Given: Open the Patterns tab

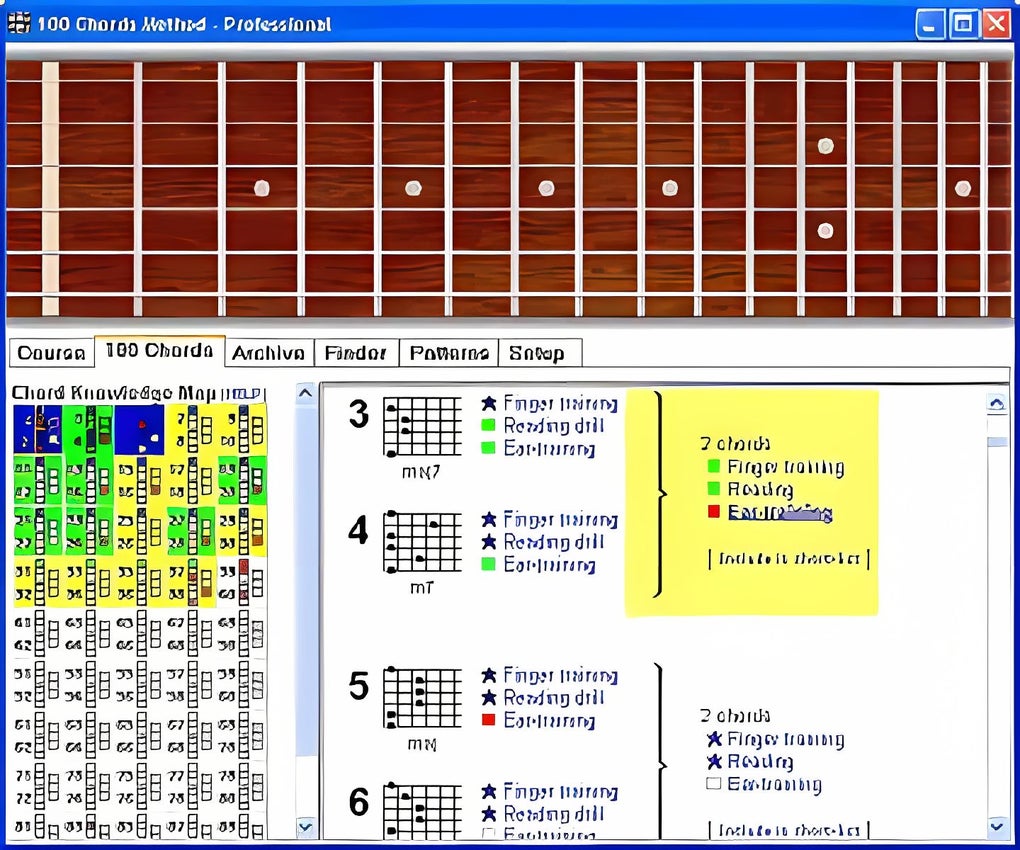Looking at the screenshot, I should point(448,352).
